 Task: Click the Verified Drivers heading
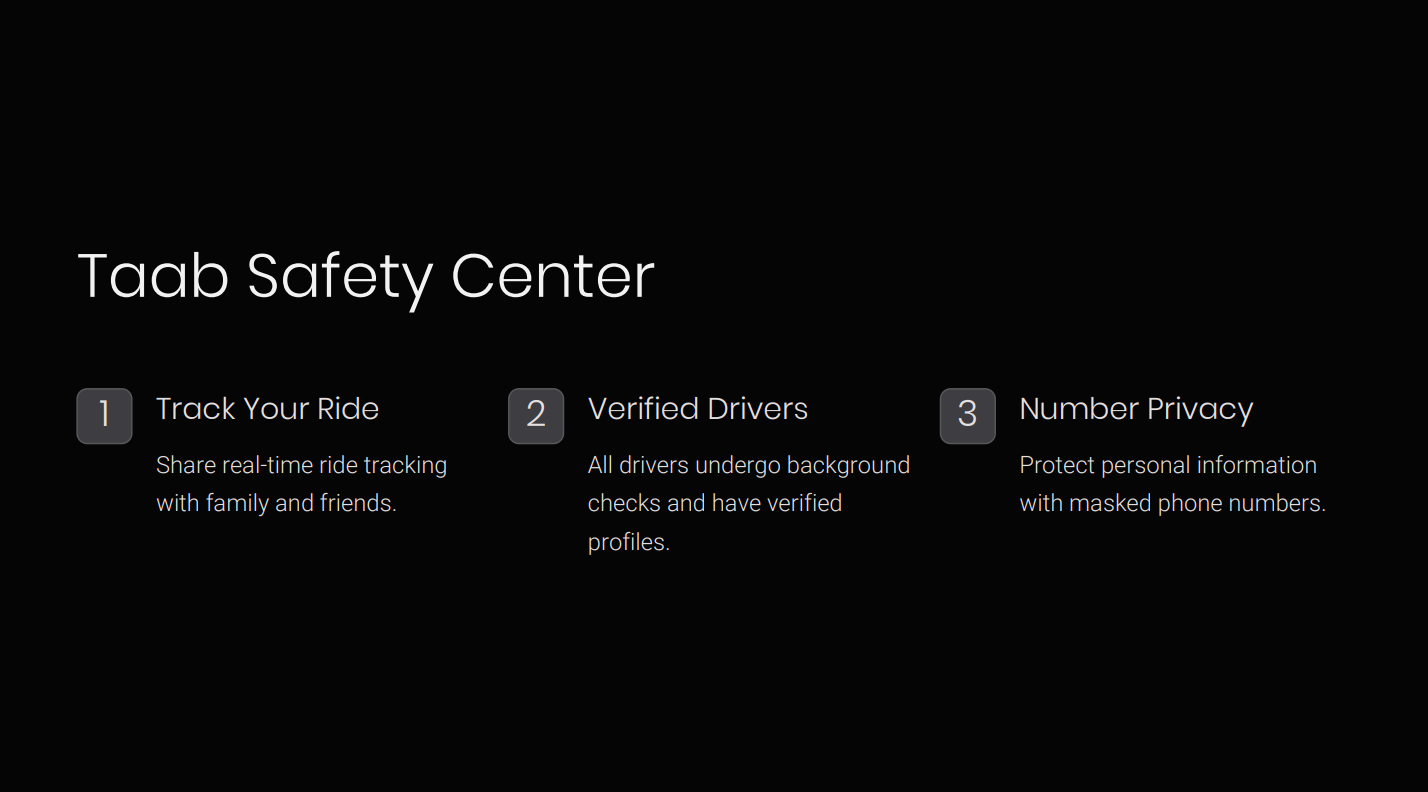click(x=698, y=409)
